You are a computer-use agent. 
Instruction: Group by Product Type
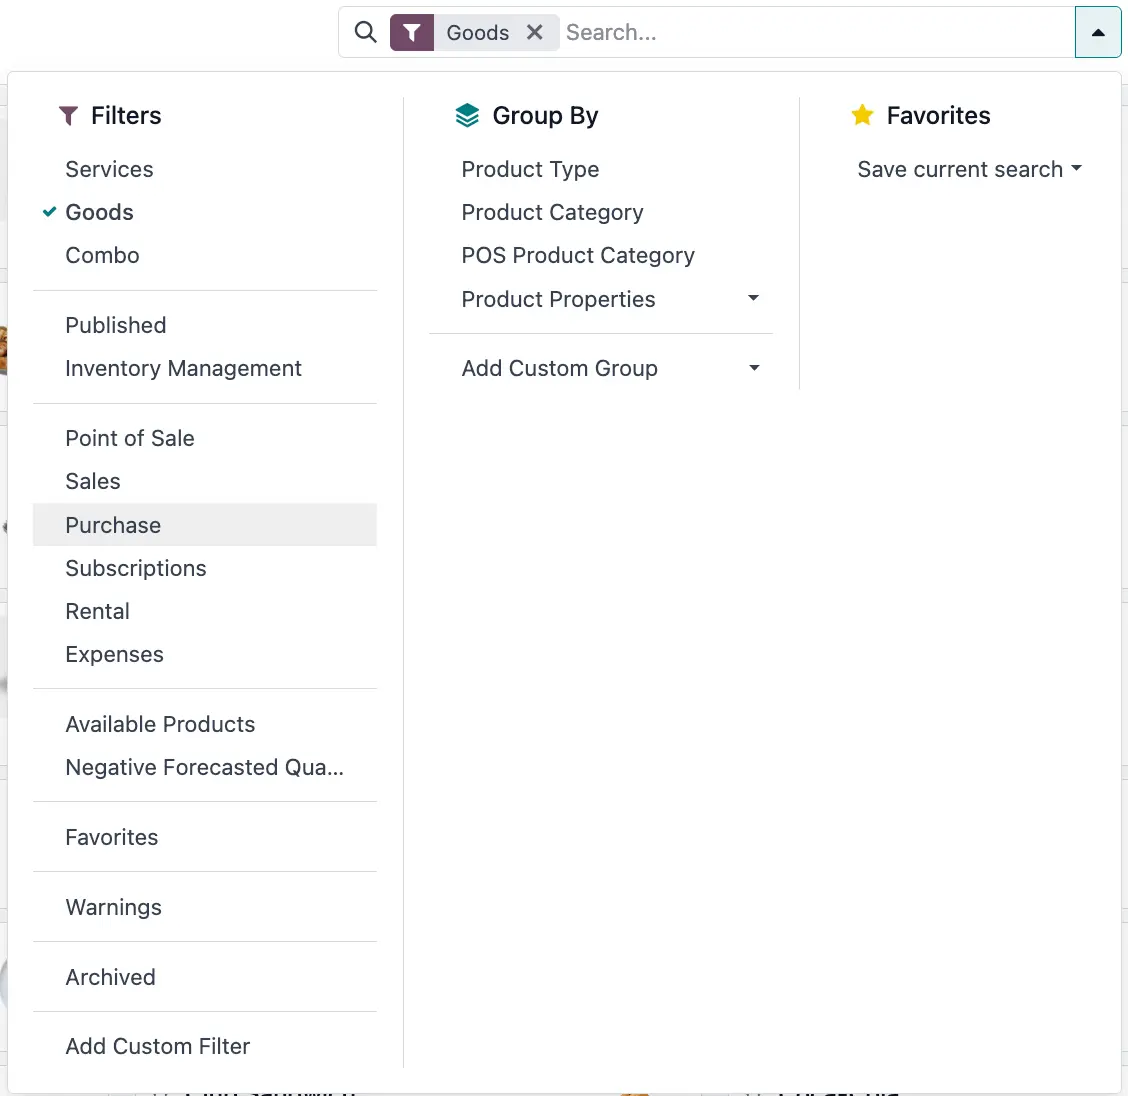click(601, 170)
